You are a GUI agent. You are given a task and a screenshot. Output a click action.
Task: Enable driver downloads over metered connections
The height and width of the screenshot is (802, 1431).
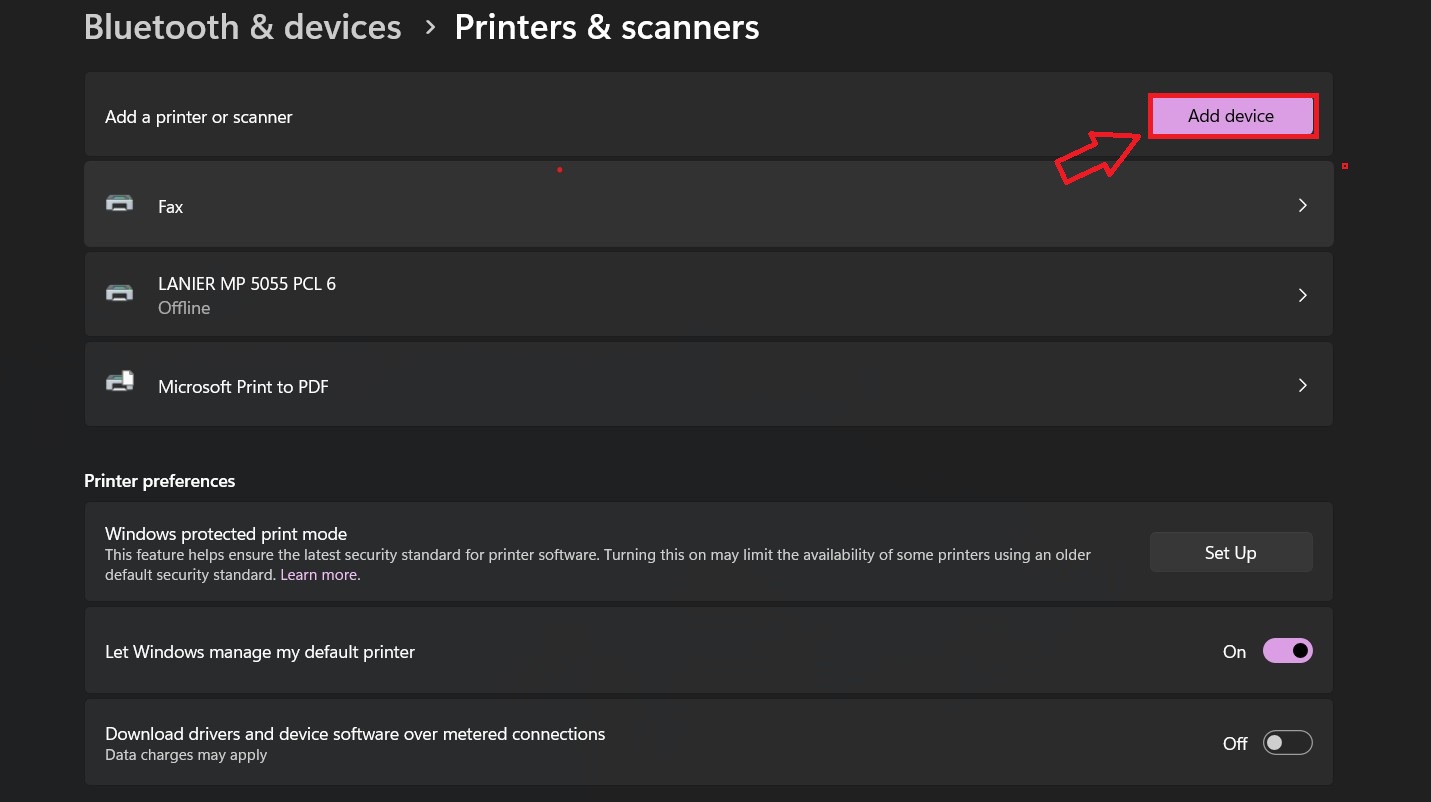[1287, 743]
